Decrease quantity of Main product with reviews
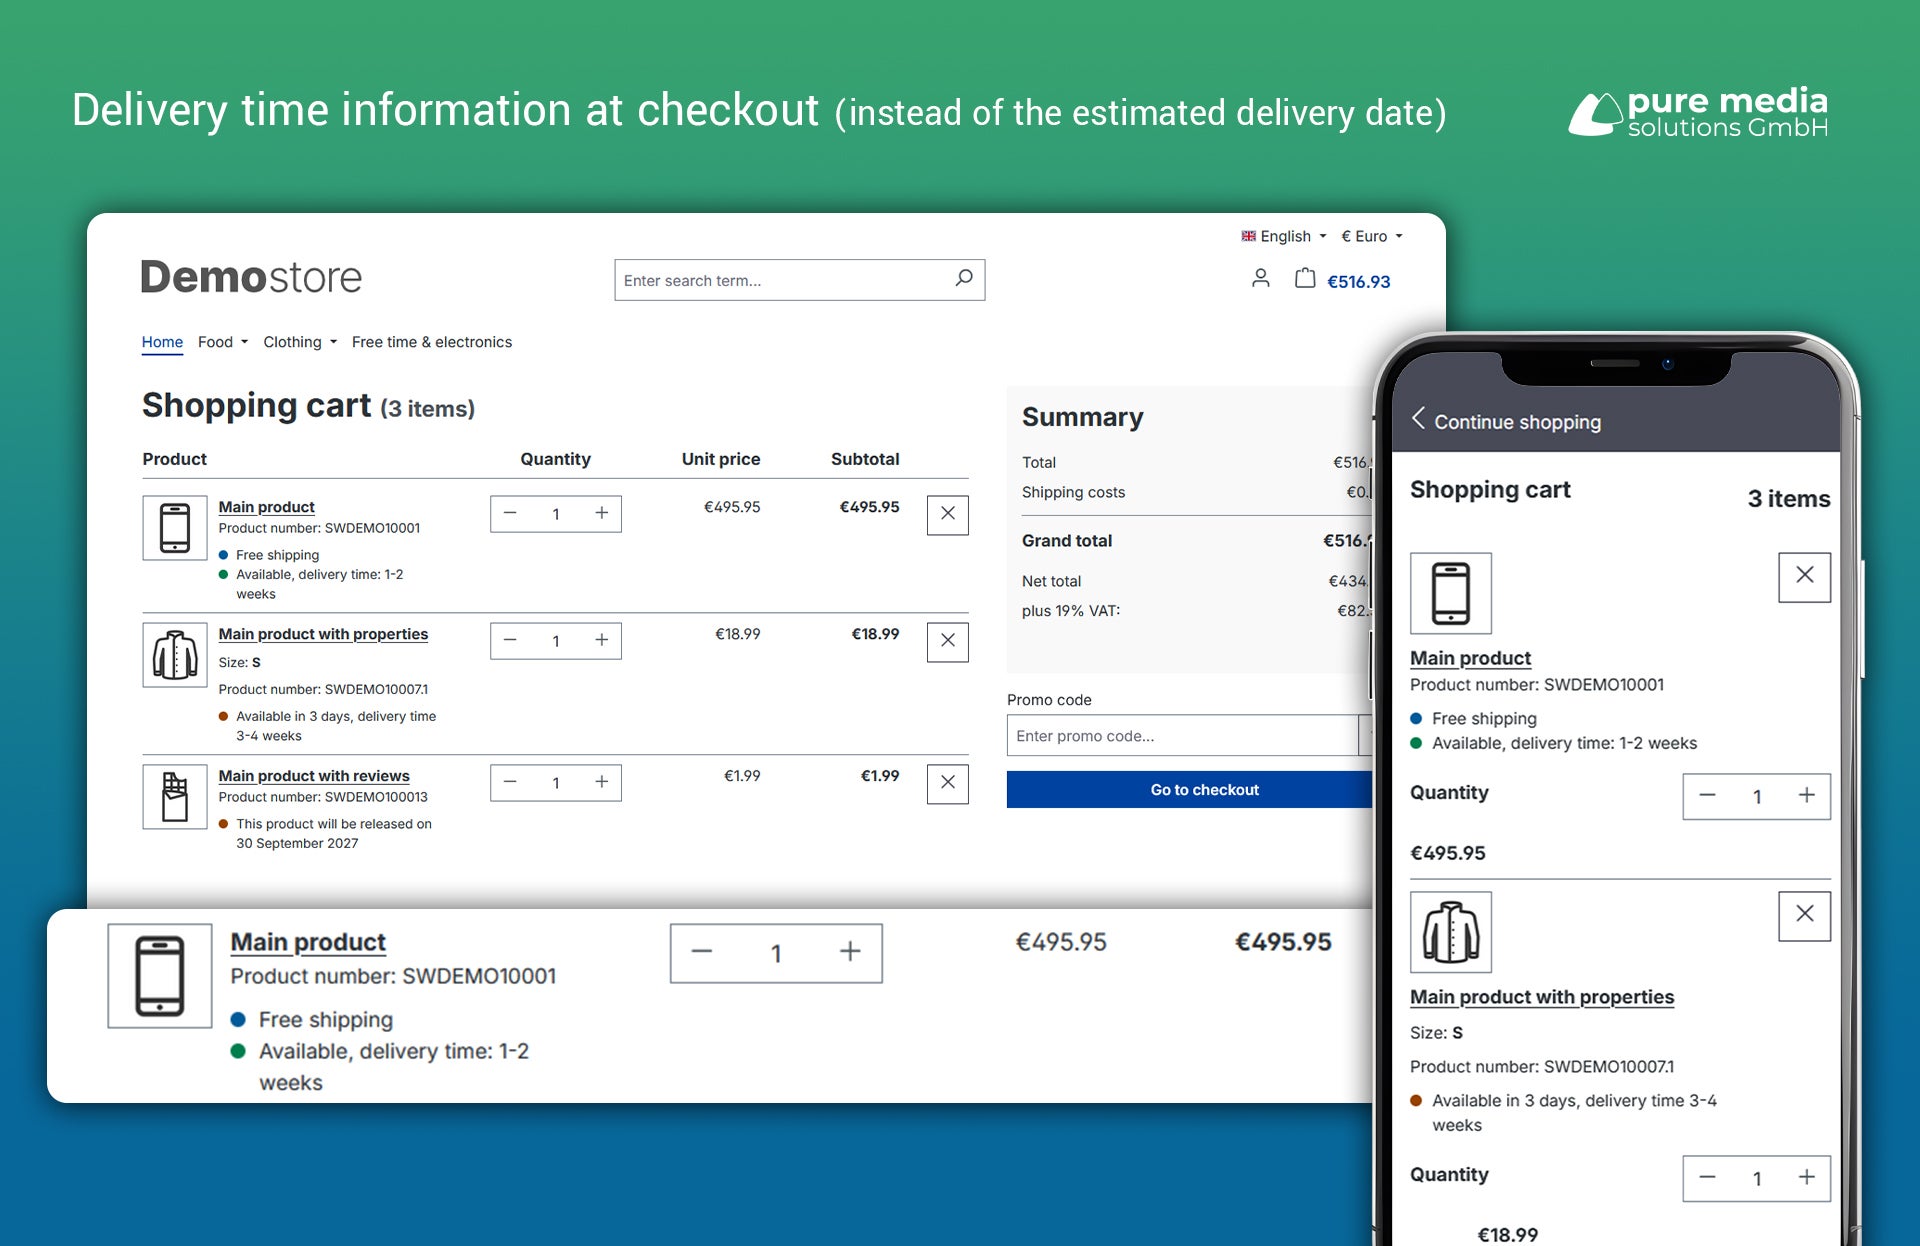 [510, 782]
